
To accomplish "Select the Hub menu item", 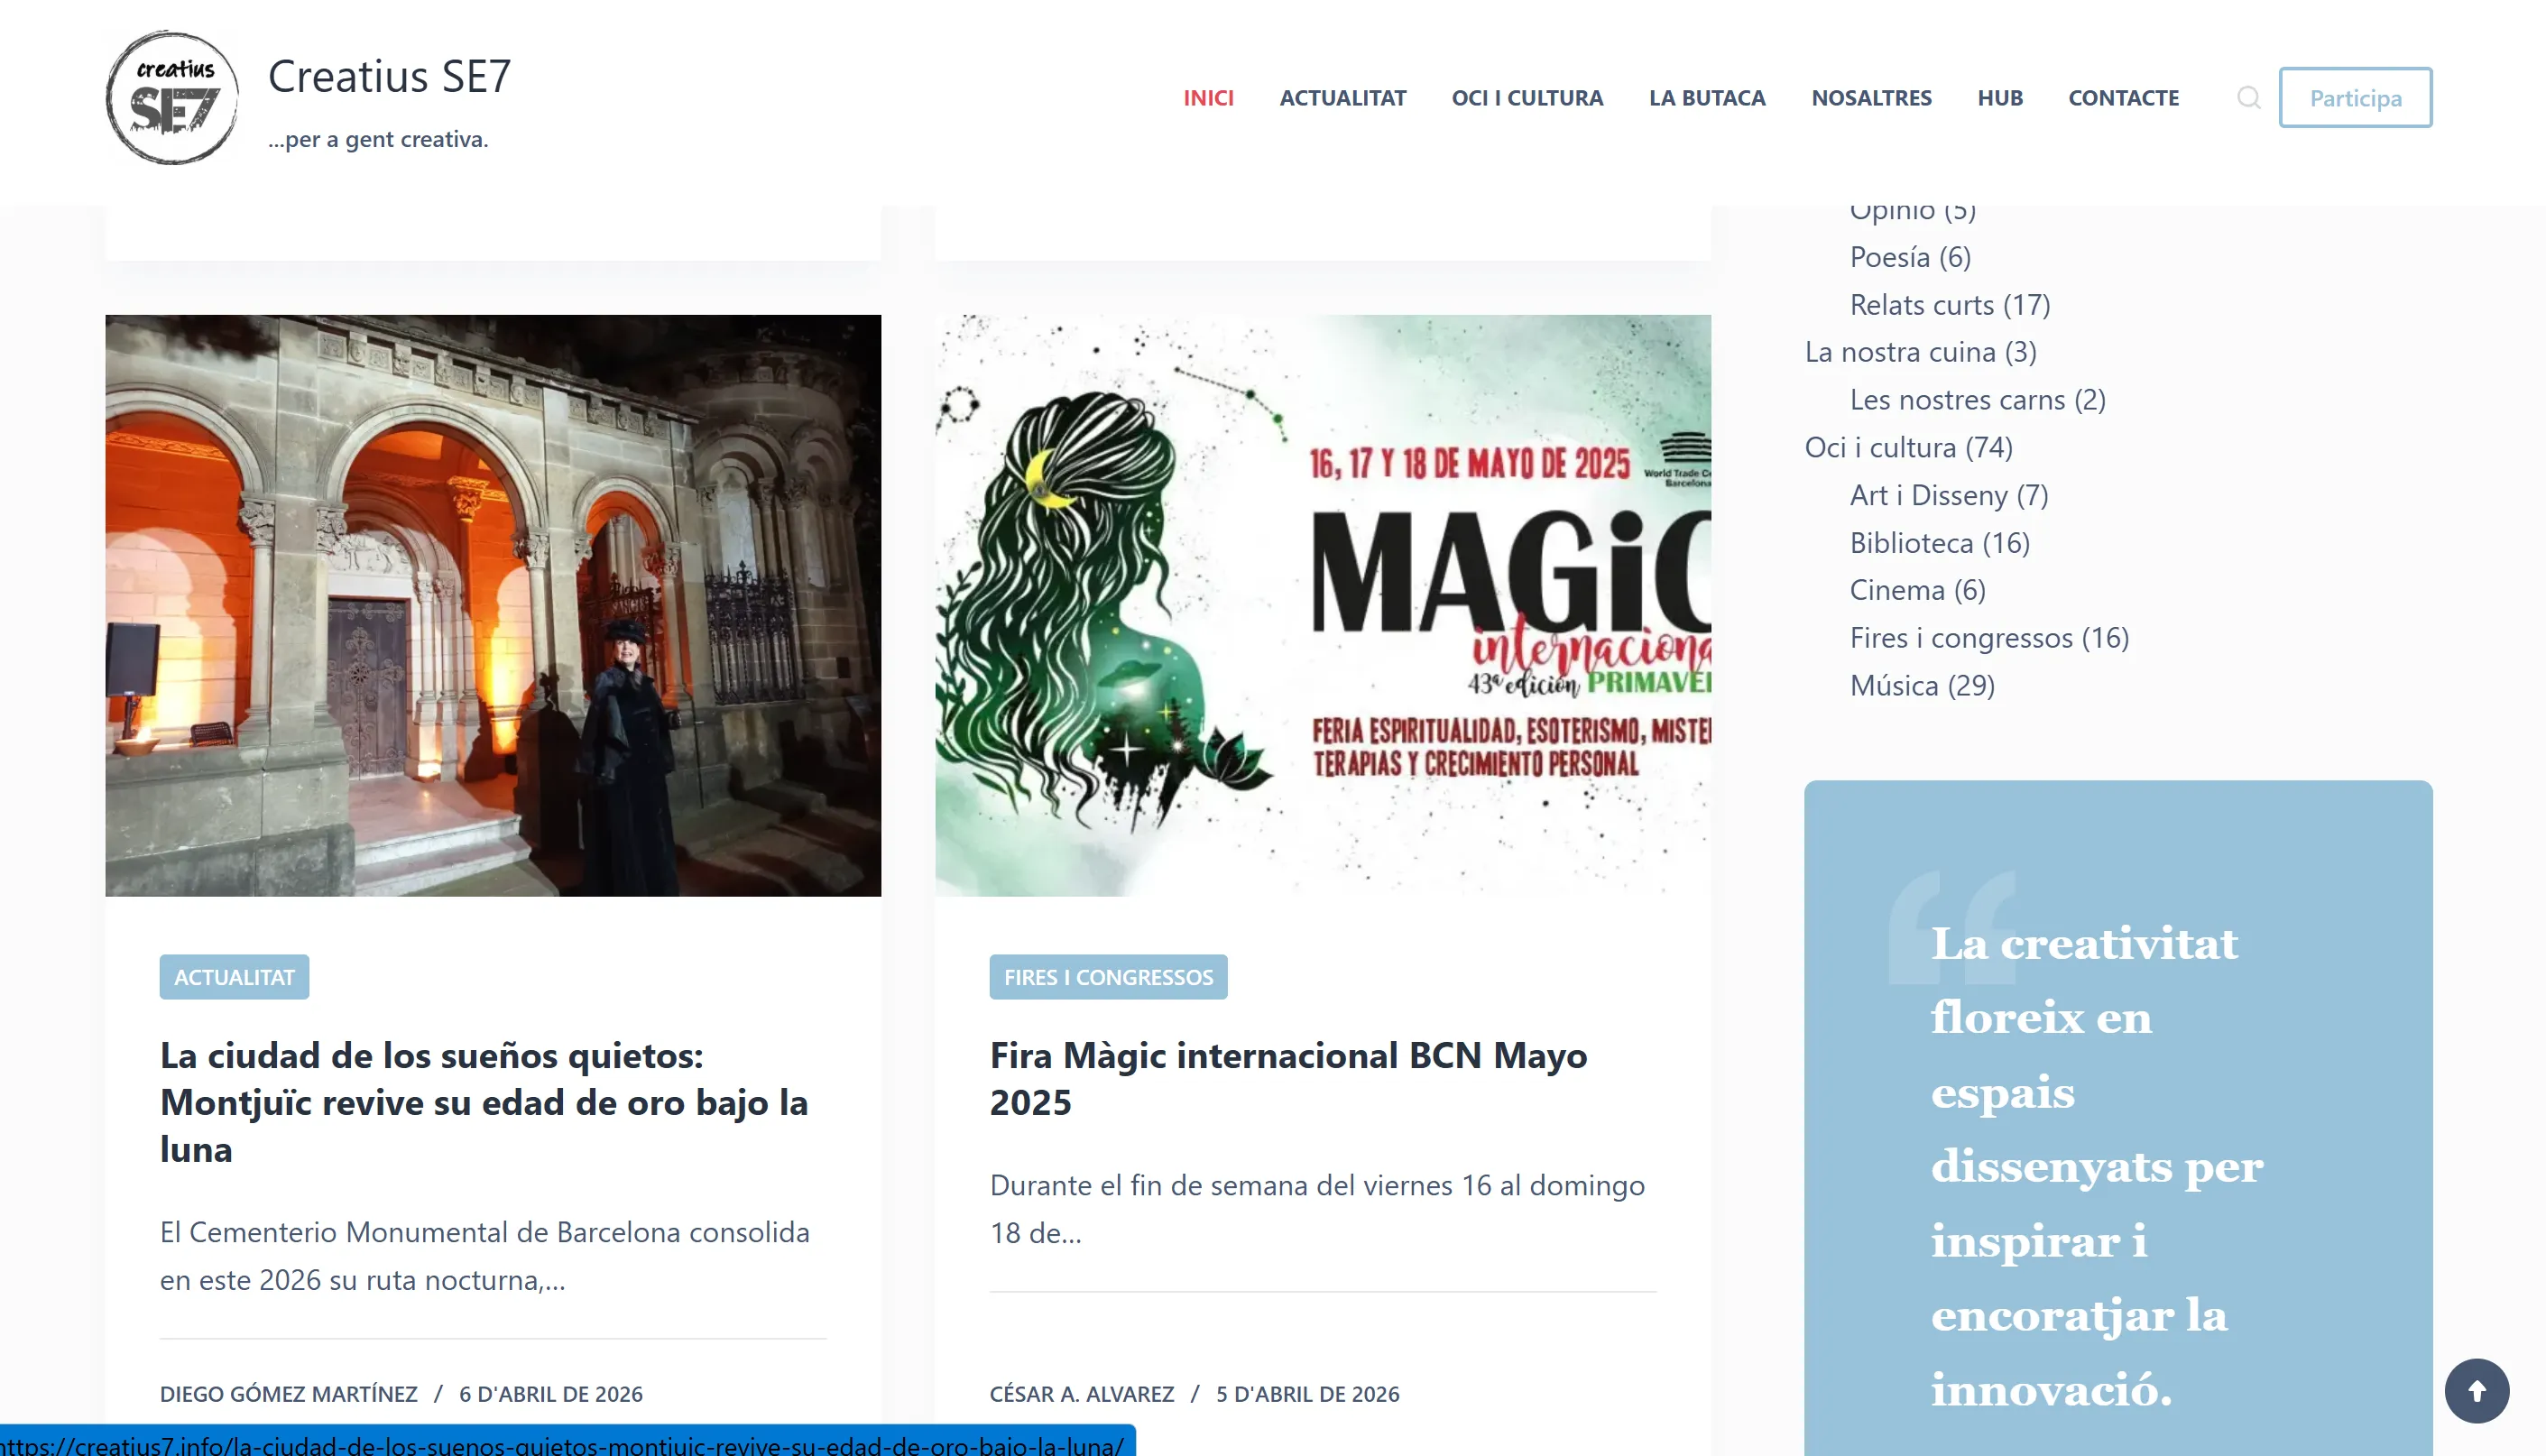I will (1999, 97).
